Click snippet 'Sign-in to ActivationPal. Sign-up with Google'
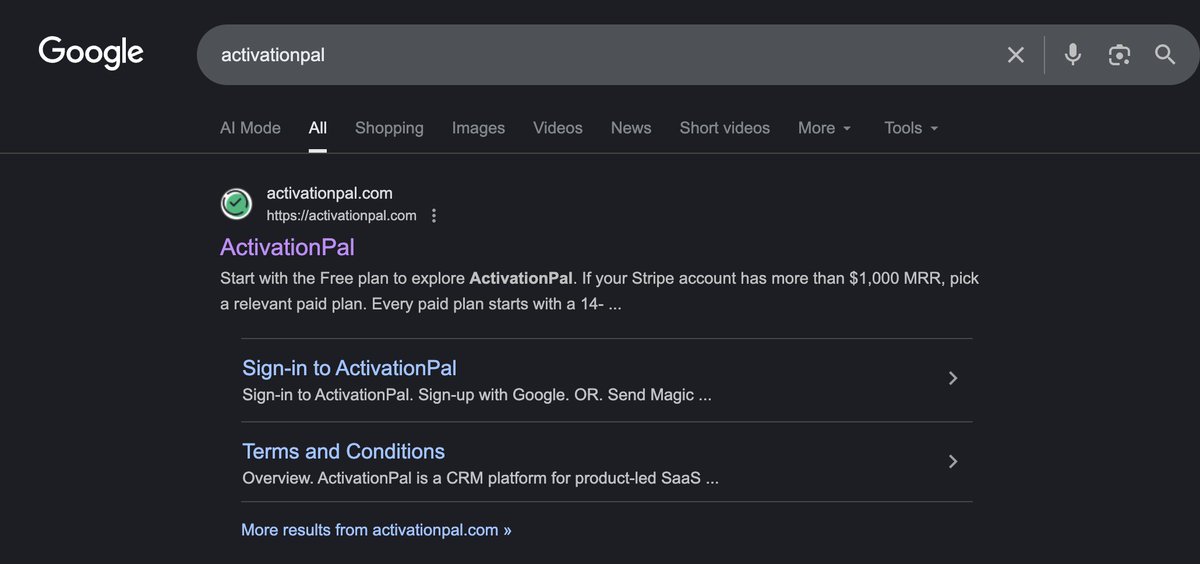This screenshot has width=1200, height=564. (x=477, y=395)
